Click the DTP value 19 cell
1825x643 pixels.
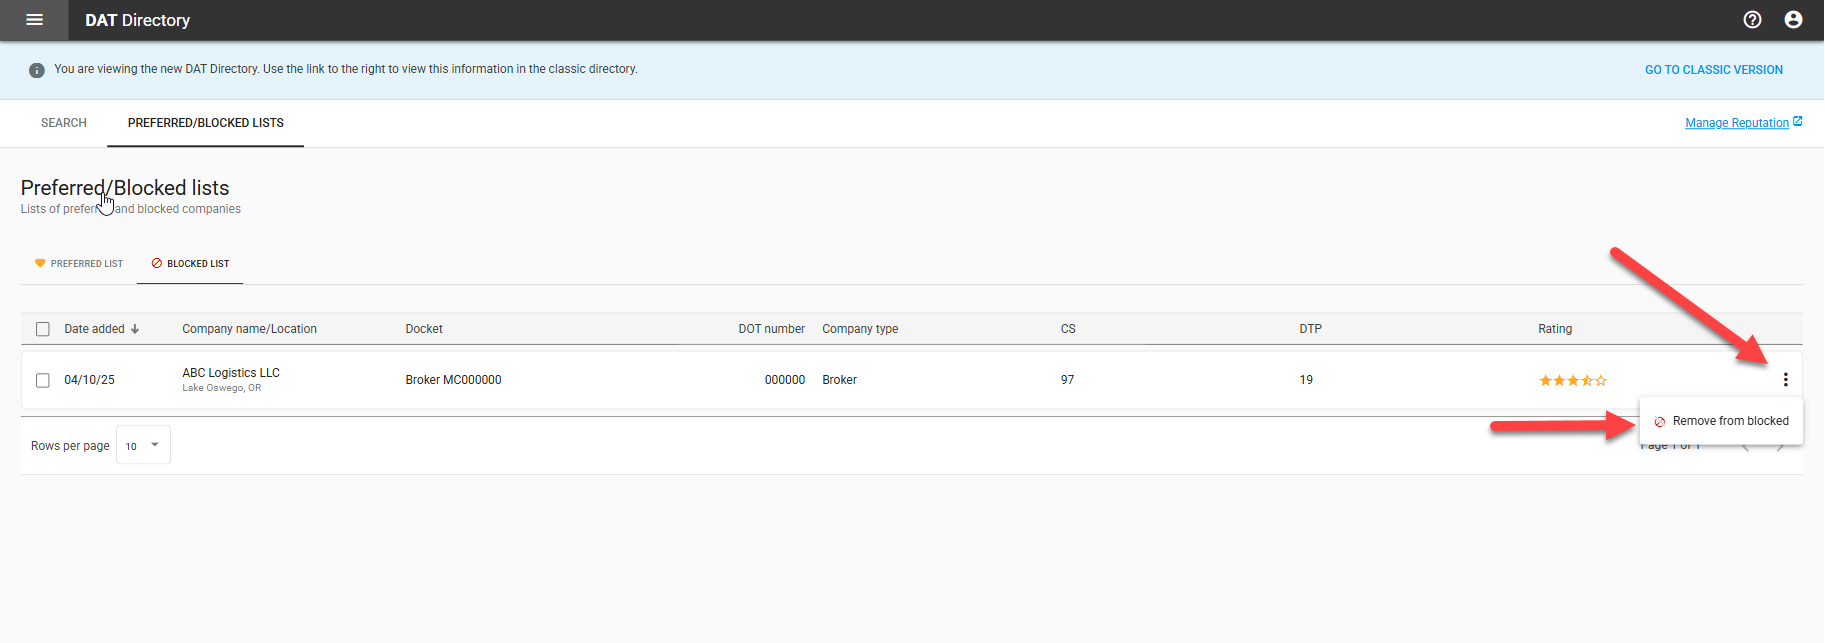1306,380
